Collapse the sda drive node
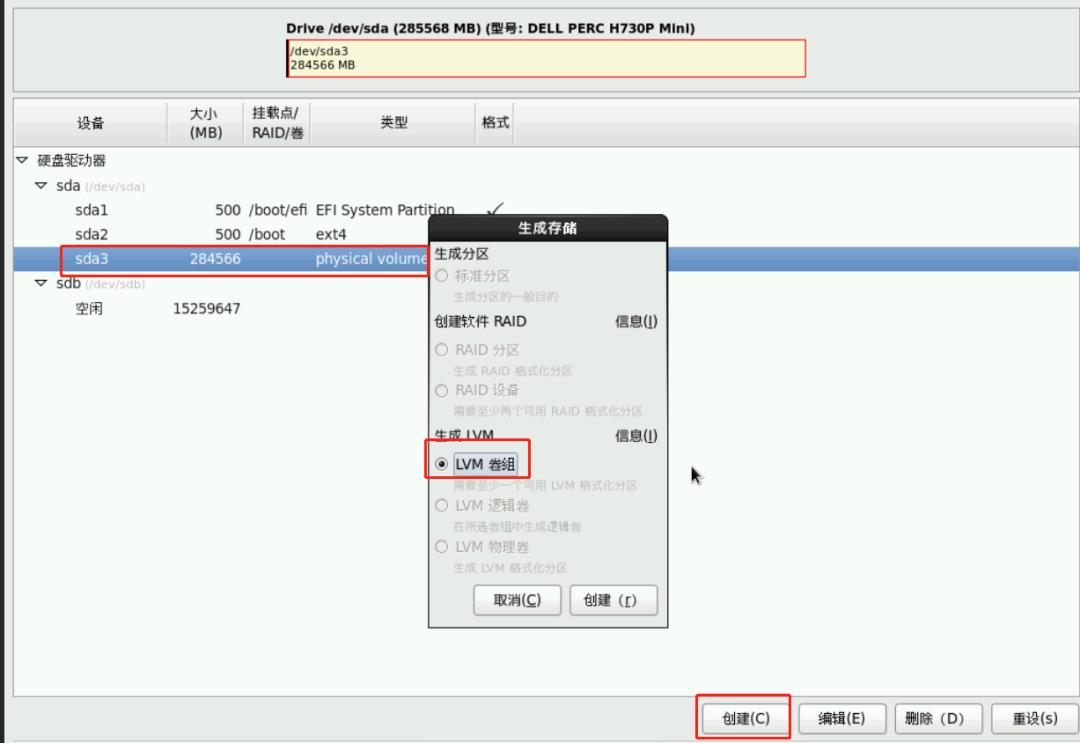Viewport: 1080px width, 743px height. click(41, 186)
